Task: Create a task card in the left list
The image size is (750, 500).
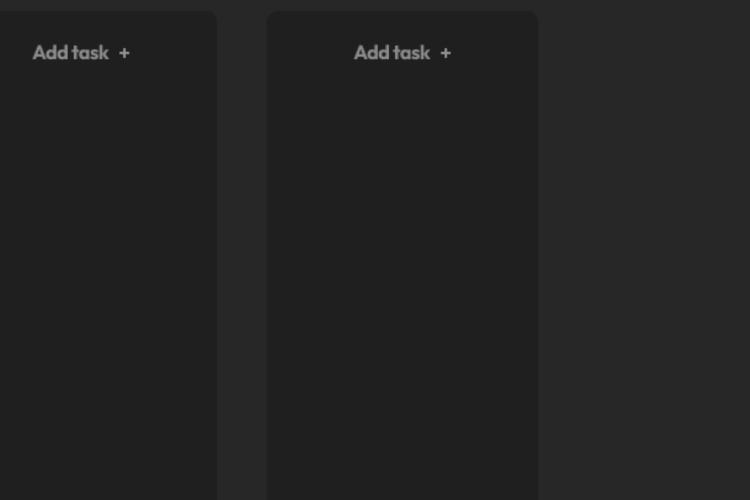Action: [x=81, y=53]
